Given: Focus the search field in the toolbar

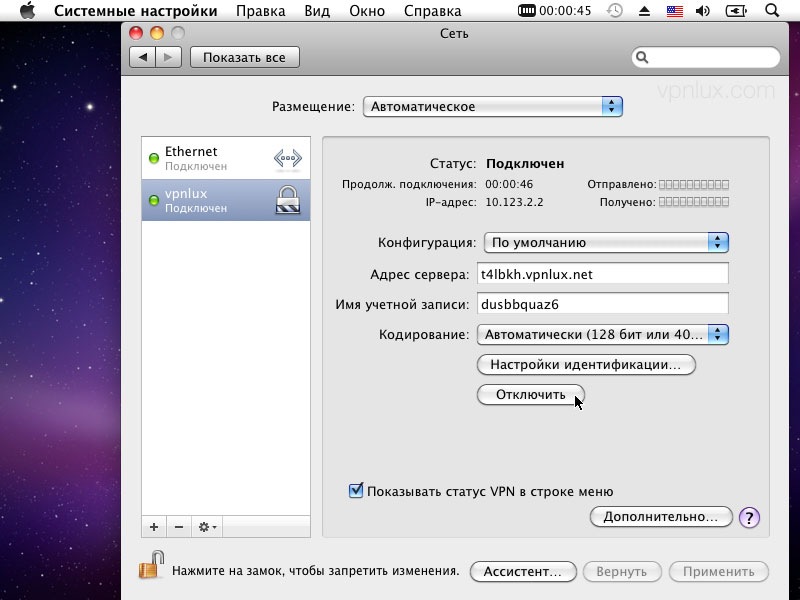Looking at the screenshot, I should [706, 57].
